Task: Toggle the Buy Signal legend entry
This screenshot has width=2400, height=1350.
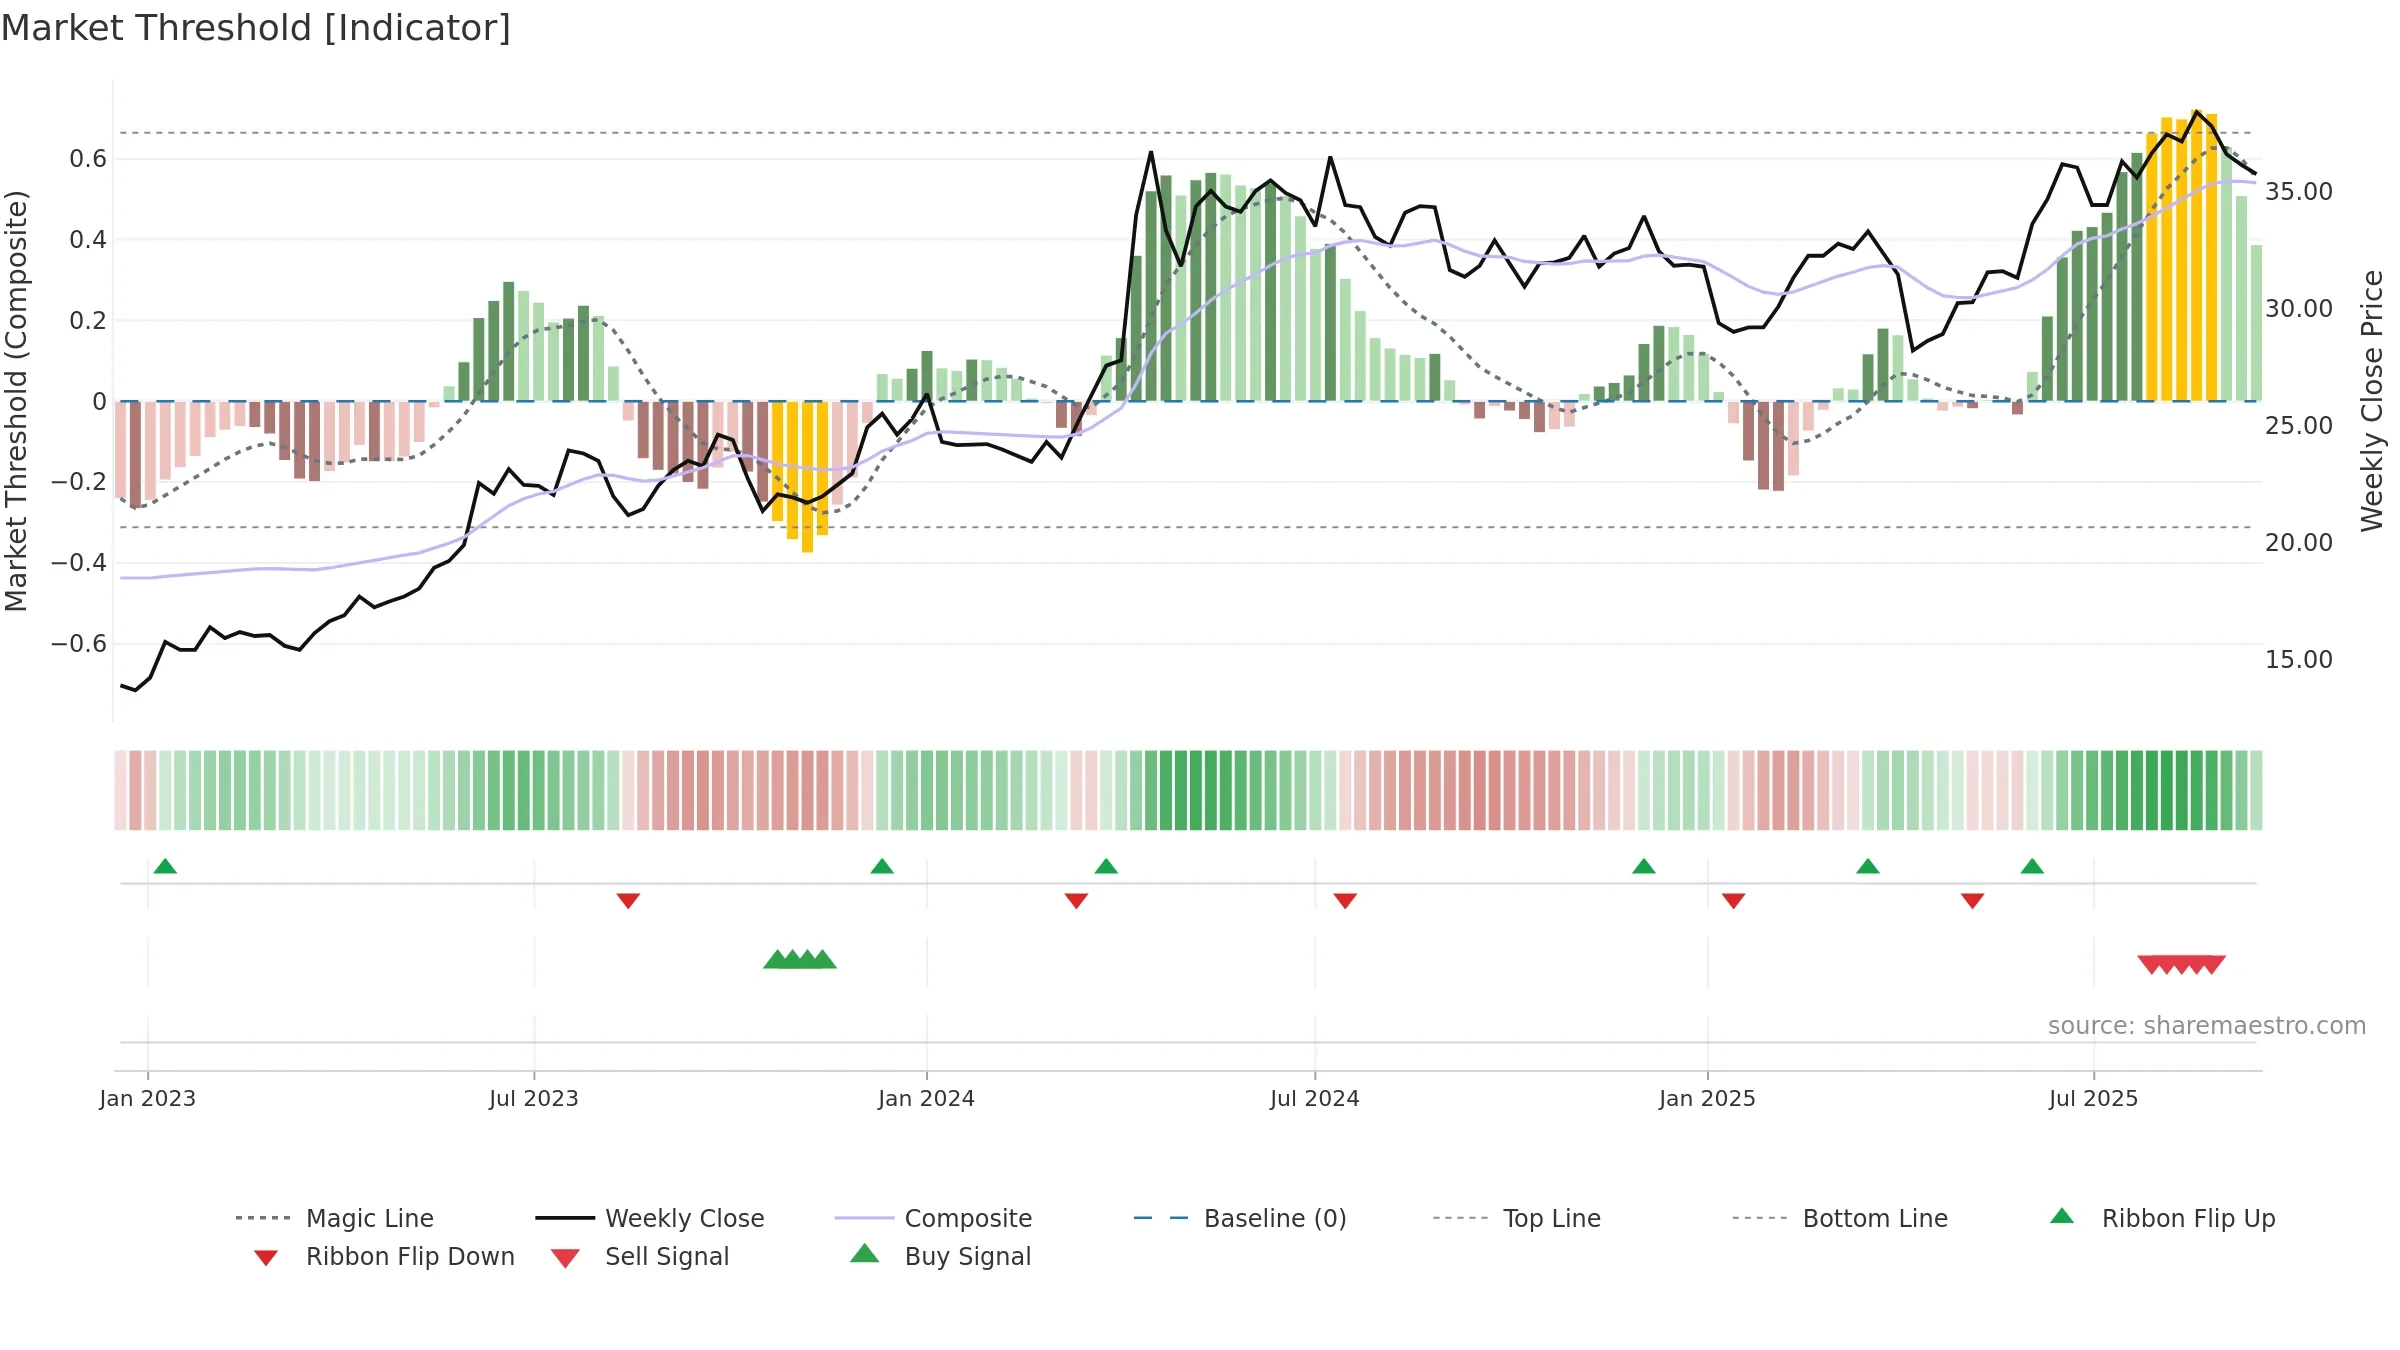Action: (940, 1256)
